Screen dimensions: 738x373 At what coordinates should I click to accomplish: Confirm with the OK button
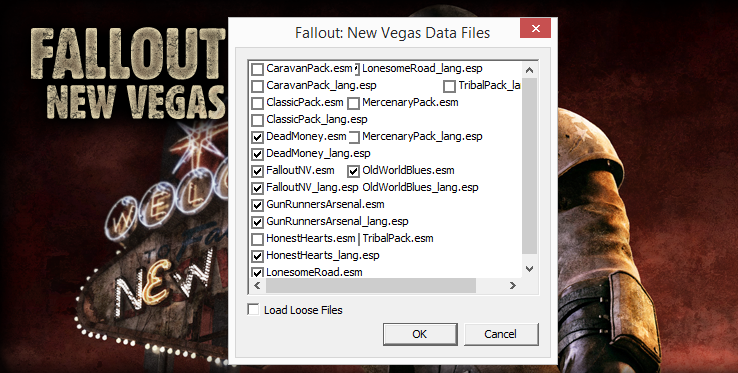click(x=420, y=334)
